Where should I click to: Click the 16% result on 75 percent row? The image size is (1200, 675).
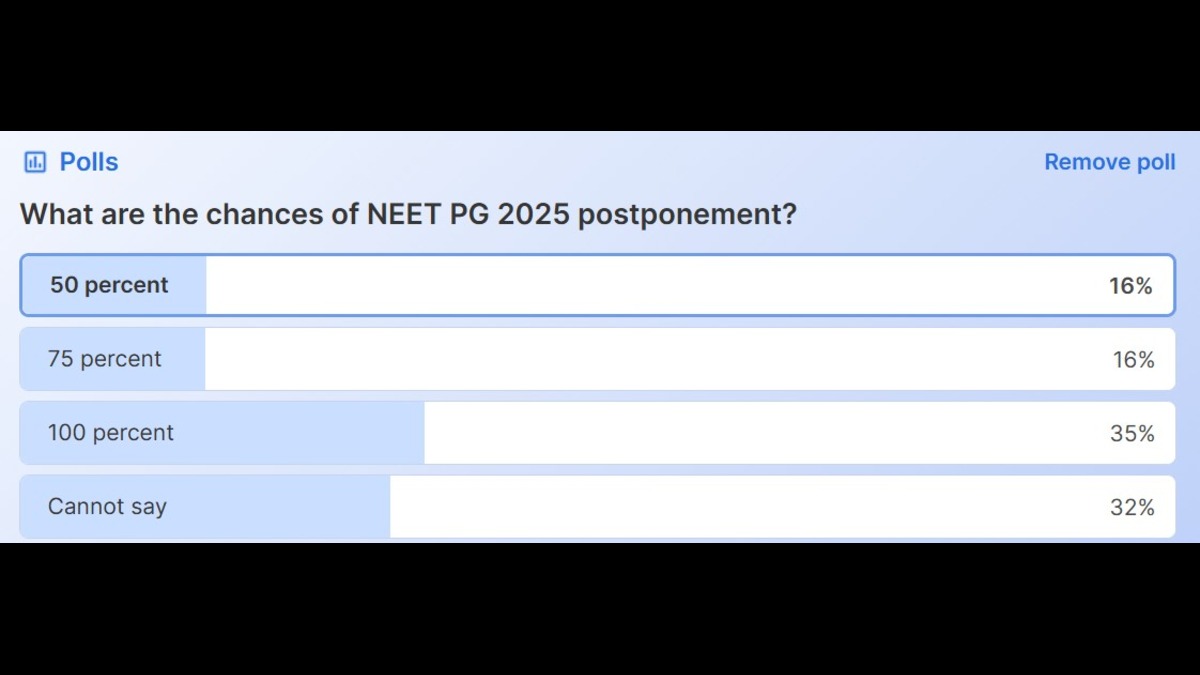pos(1133,360)
